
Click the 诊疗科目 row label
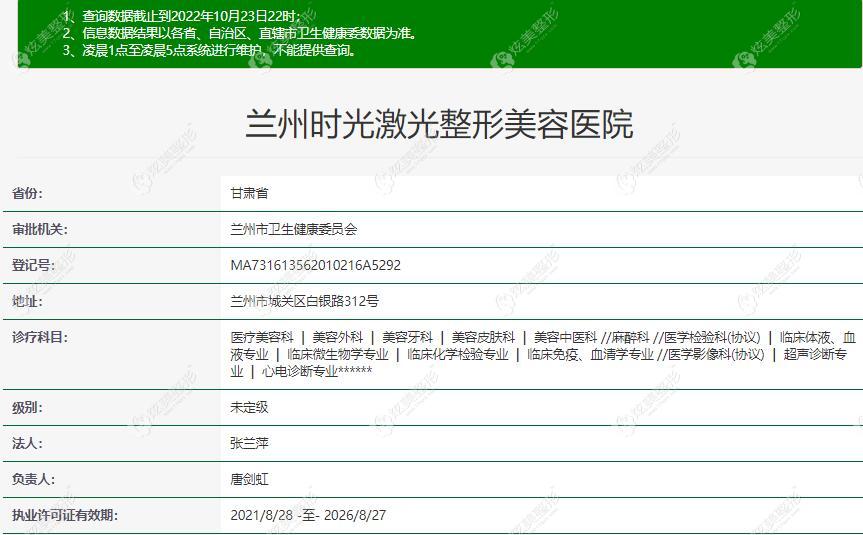tap(40, 337)
